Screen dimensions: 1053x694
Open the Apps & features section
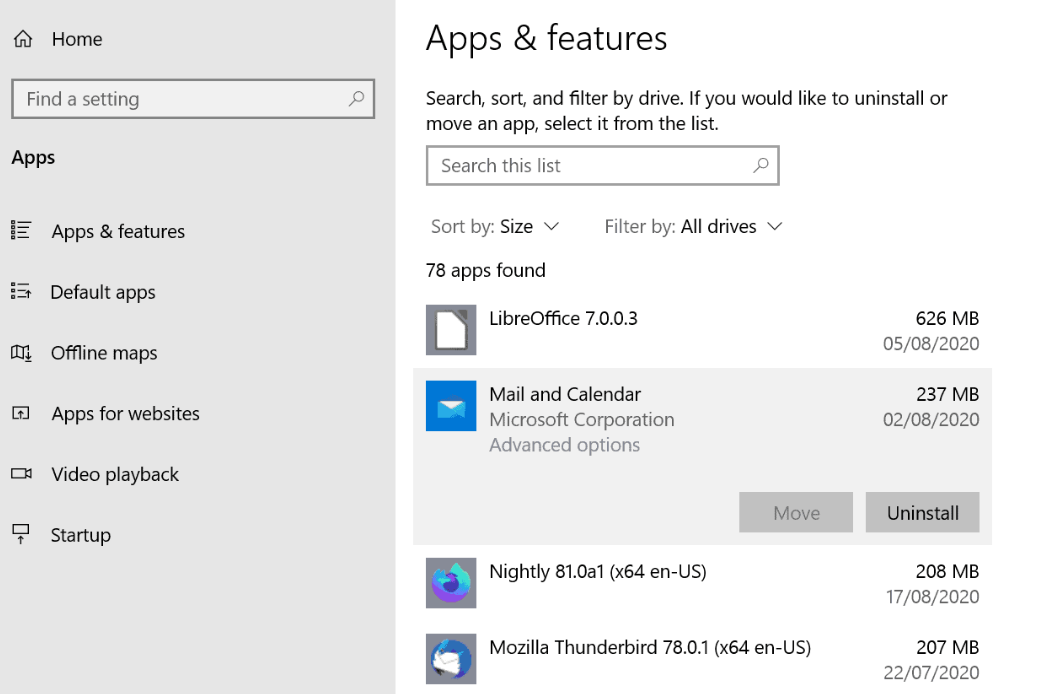[118, 231]
